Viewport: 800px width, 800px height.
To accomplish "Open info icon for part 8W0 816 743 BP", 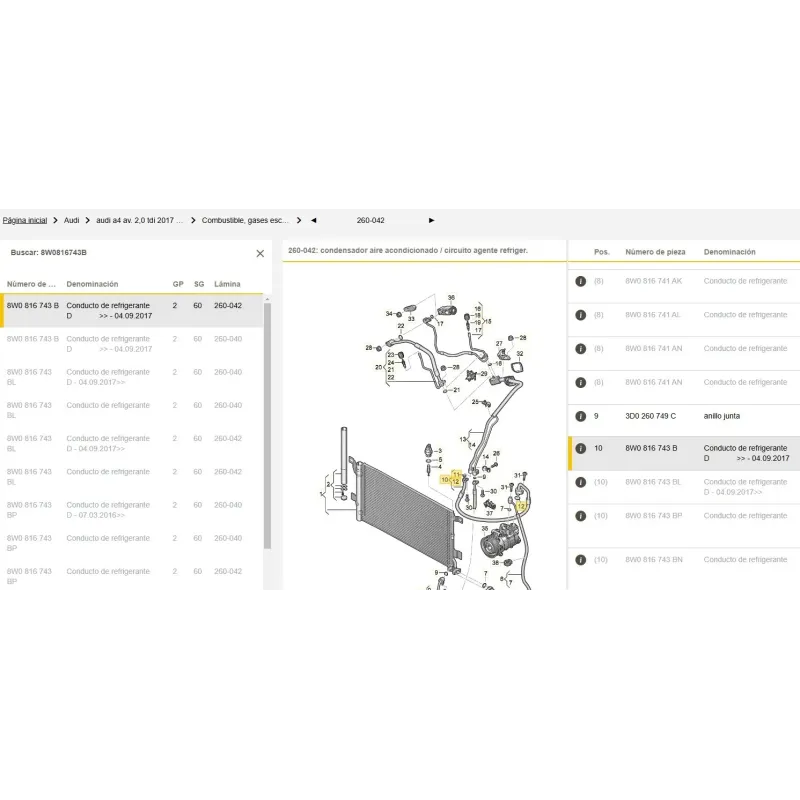I will (x=580, y=516).
